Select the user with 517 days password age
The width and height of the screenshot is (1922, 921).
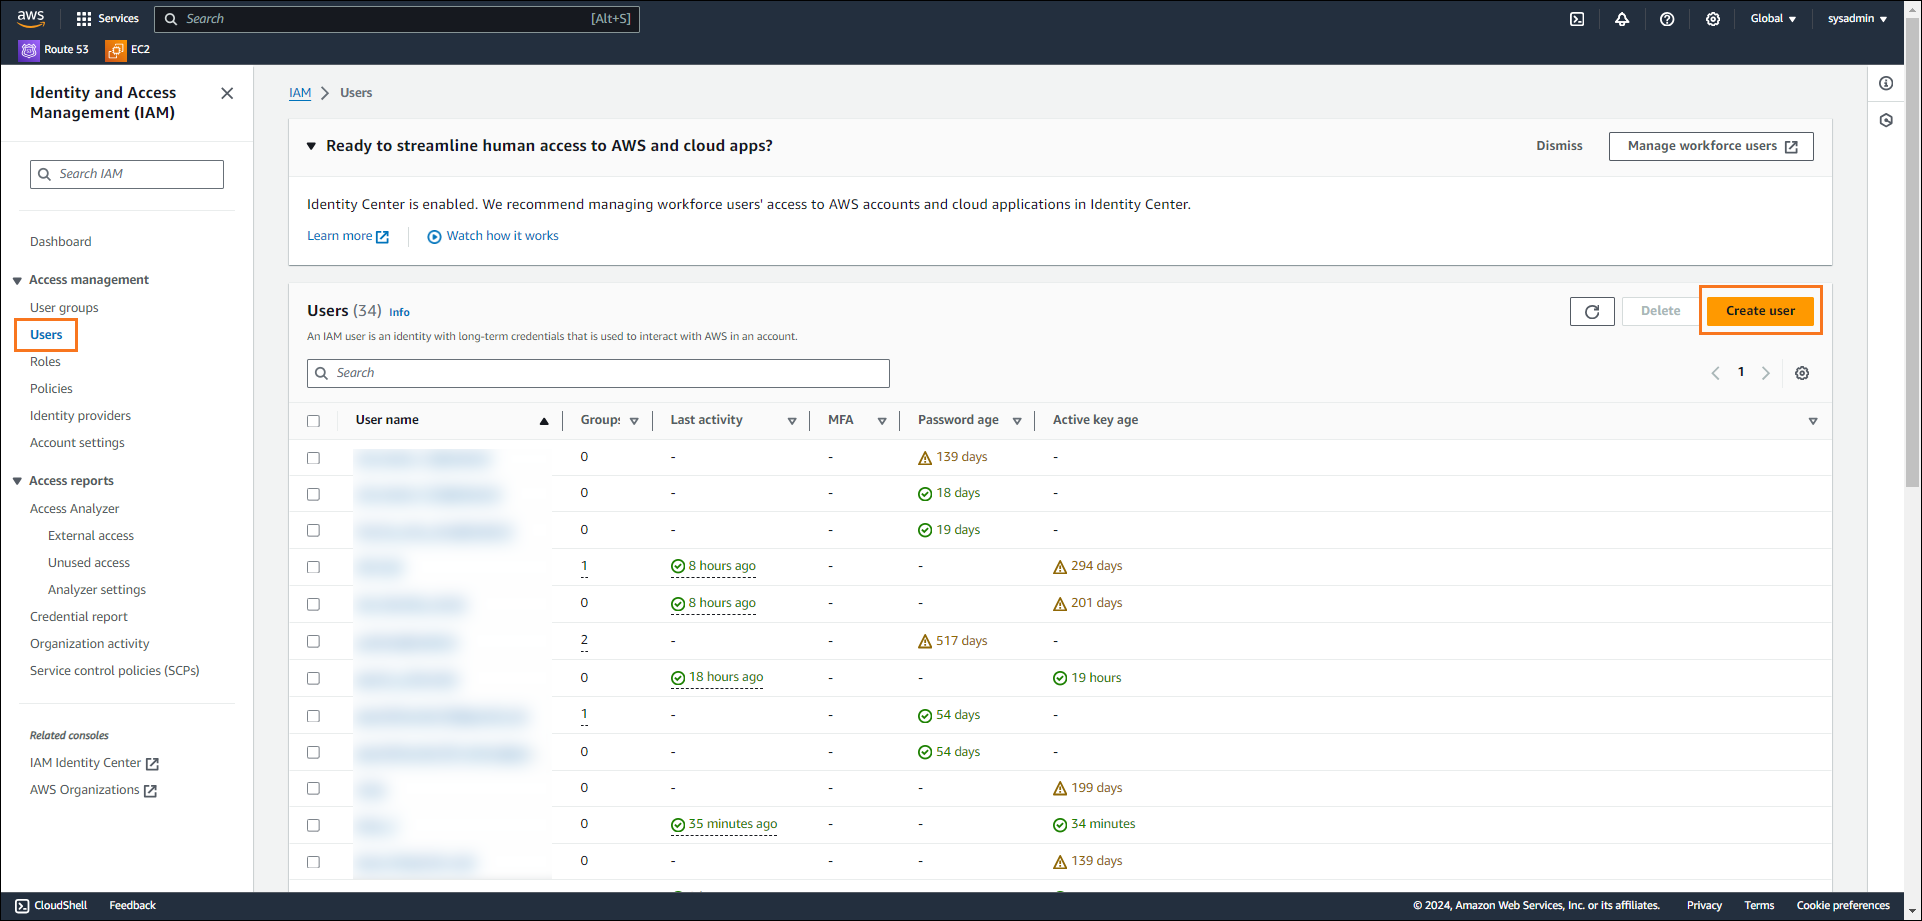(x=313, y=641)
